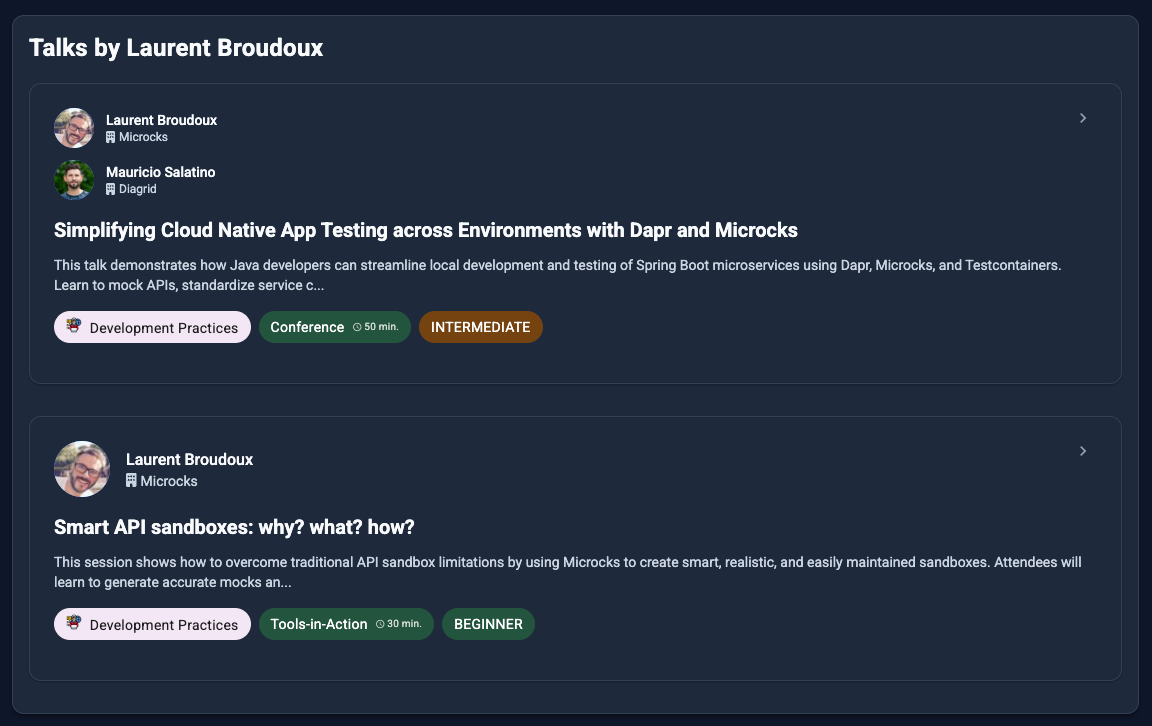Select the Conference session type tag

point(307,327)
